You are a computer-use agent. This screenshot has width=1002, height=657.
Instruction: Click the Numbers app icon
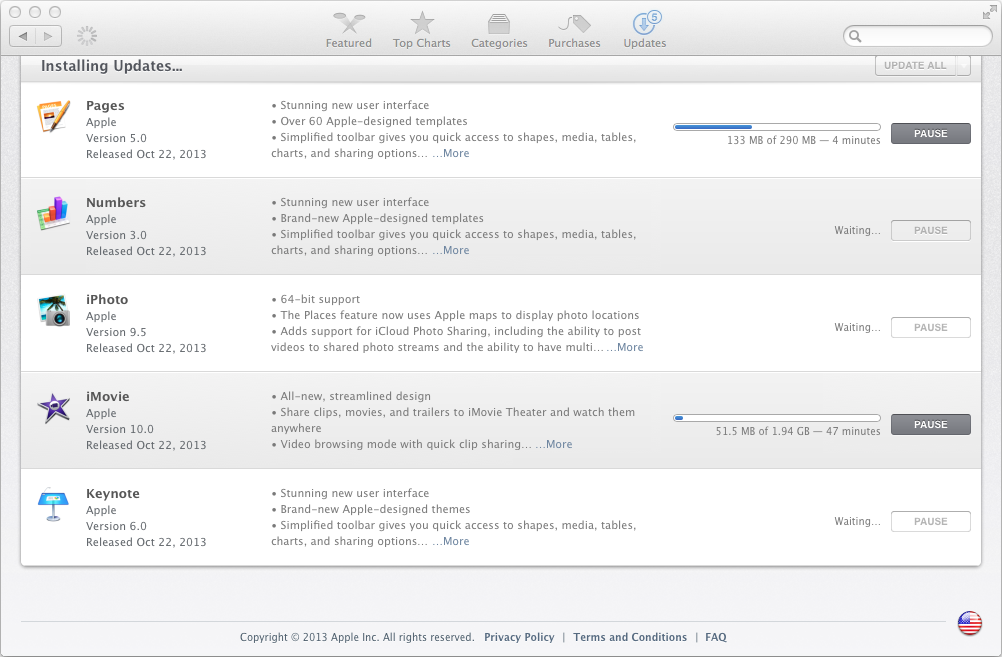54,213
